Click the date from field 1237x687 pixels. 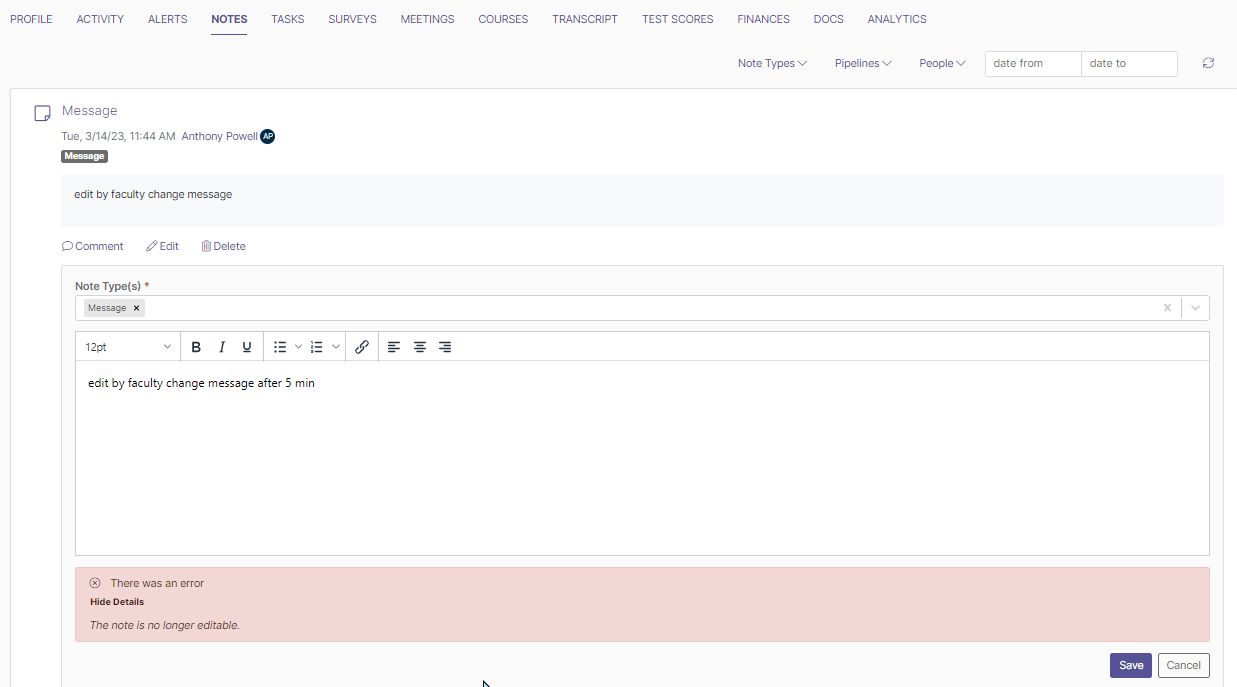click(x=1033, y=63)
